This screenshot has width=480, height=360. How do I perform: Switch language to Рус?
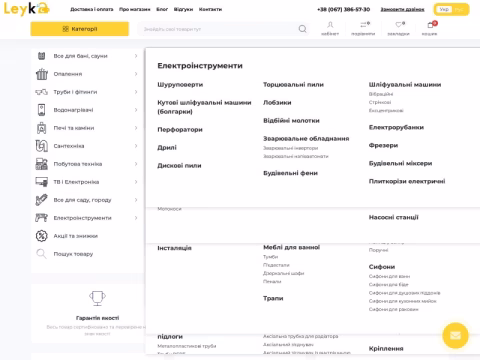(x=459, y=9)
